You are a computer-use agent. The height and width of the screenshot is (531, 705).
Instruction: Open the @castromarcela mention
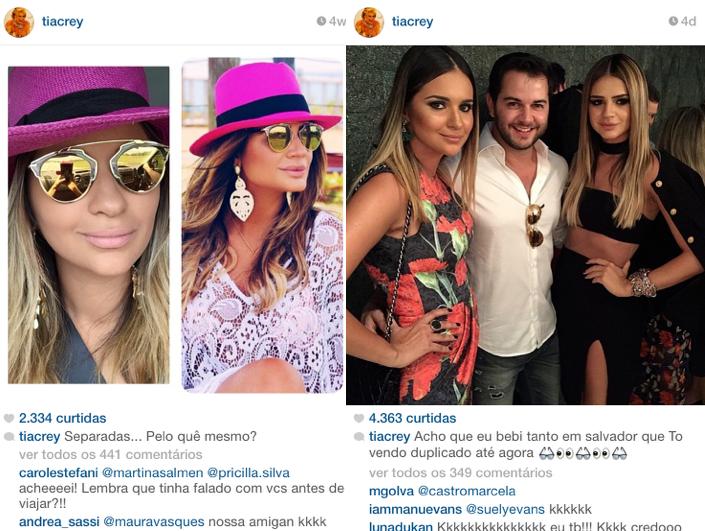[467, 491]
